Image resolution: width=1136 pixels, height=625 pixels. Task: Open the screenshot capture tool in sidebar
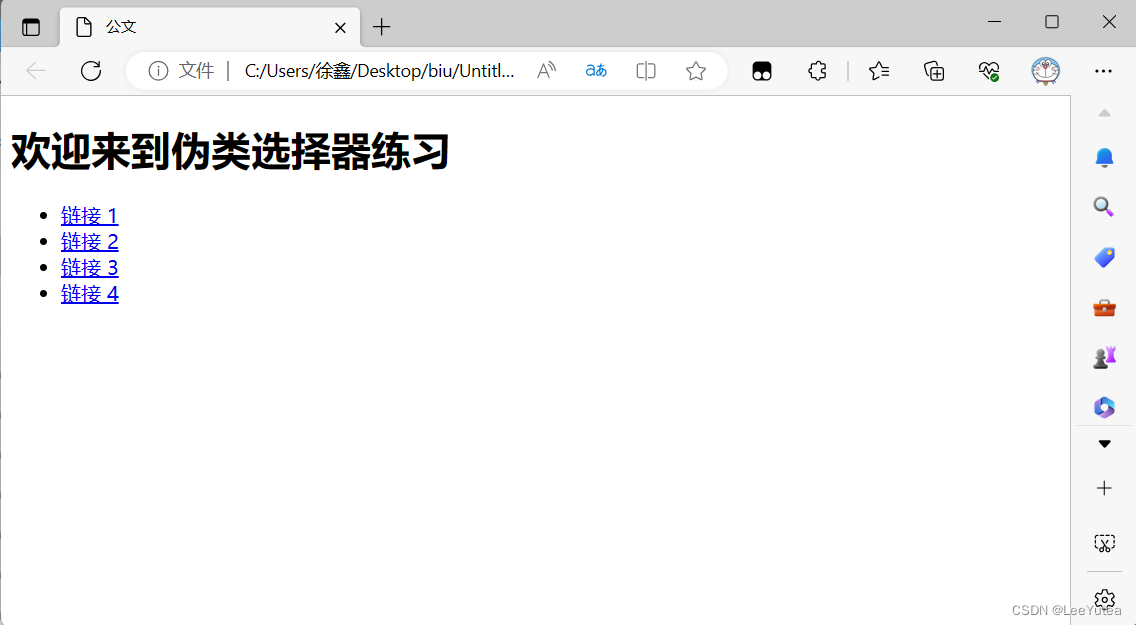click(1104, 543)
